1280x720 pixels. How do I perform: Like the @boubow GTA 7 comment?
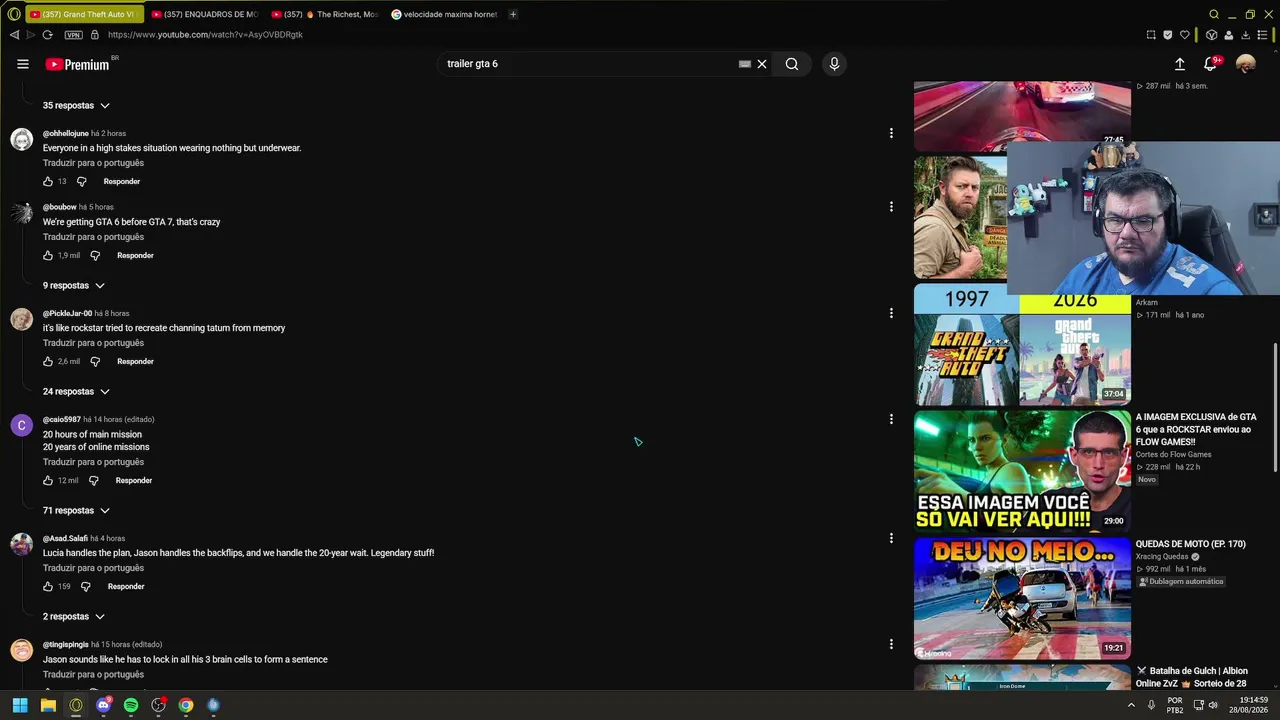48,256
